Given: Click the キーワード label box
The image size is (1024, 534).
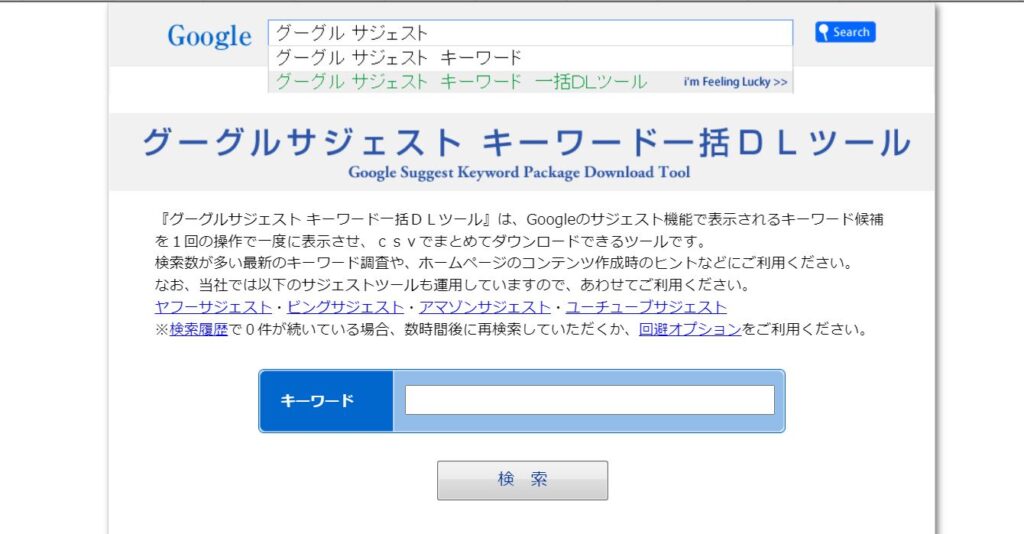Looking at the screenshot, I should (327, 401).
